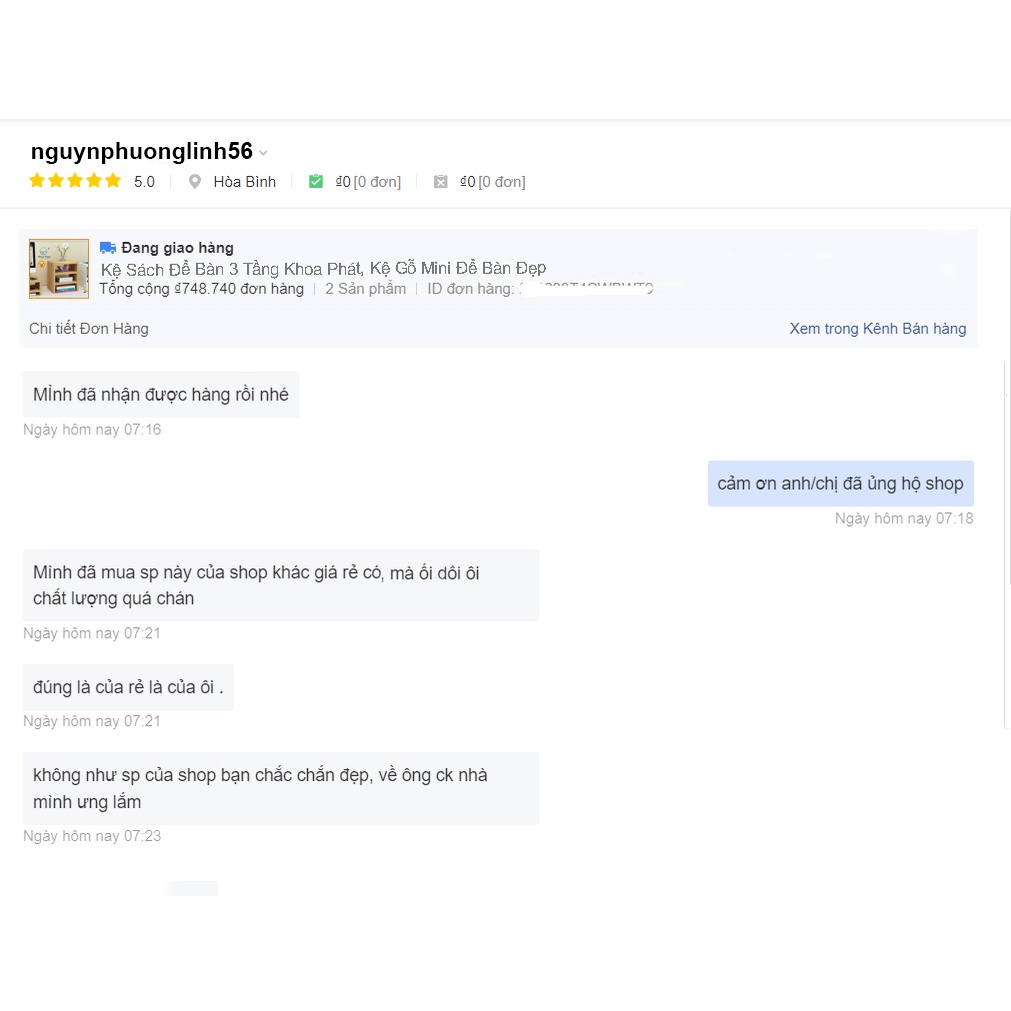The height and width of the screenshot is (1011, 1011).
Task: Click the green completed orders icon
Action: click(x=316, y=182)
